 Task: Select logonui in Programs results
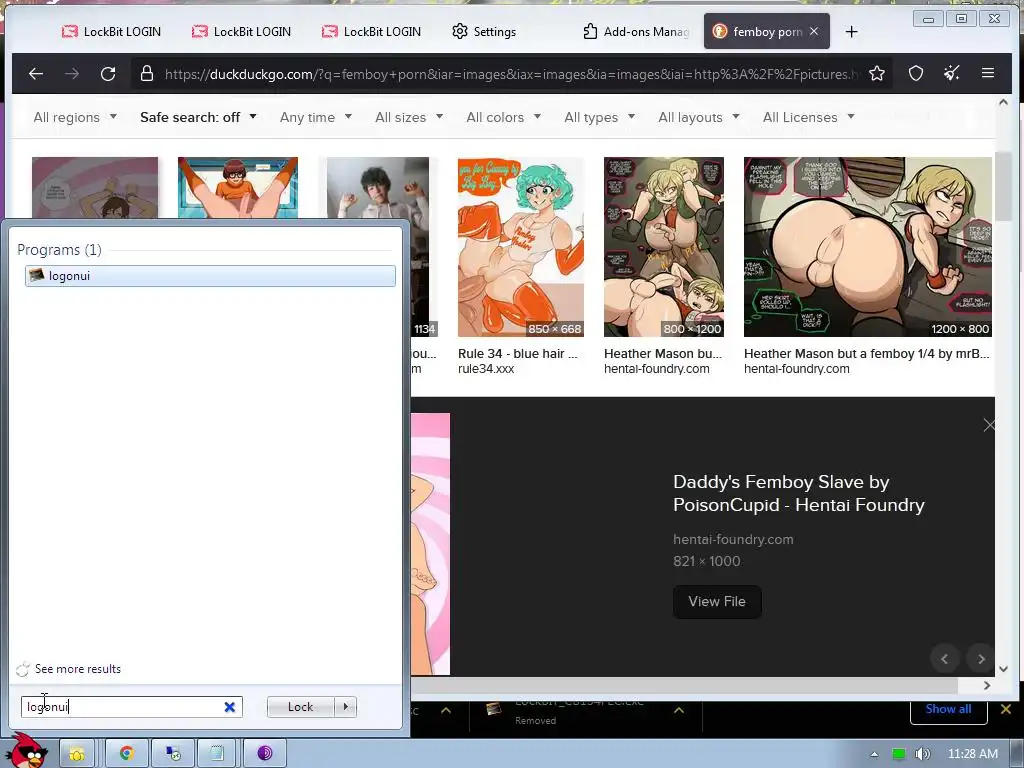[x=210, y=276]
